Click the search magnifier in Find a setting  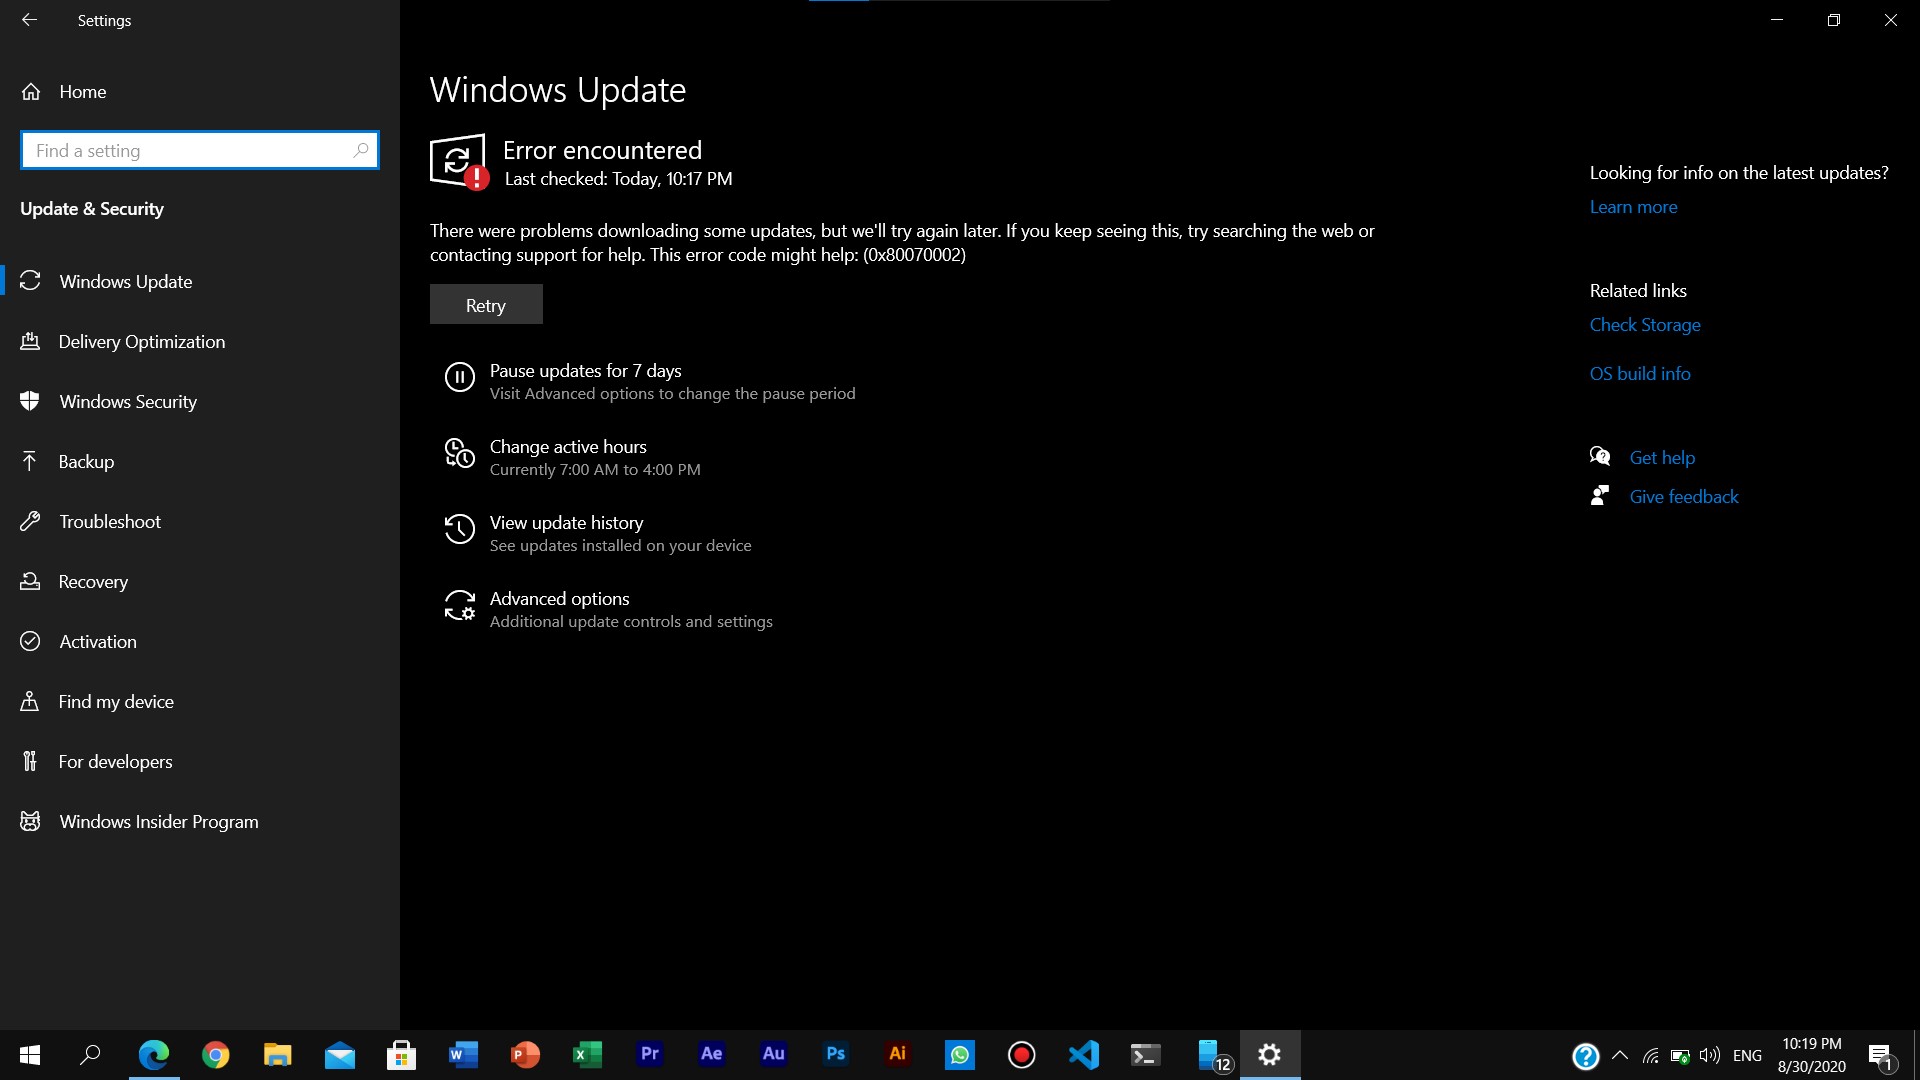(x=361, y=150)
